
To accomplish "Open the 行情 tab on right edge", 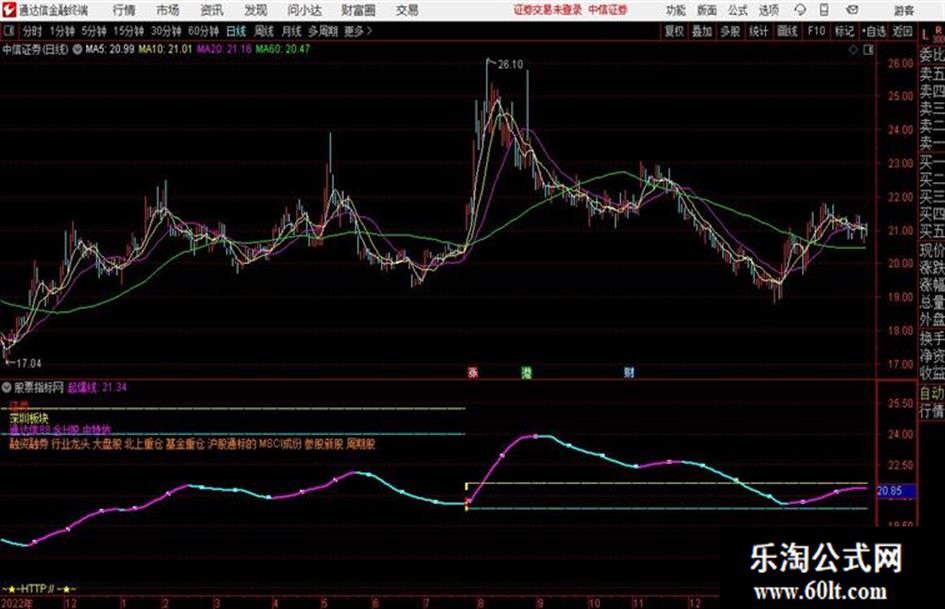I will (932, 412).
